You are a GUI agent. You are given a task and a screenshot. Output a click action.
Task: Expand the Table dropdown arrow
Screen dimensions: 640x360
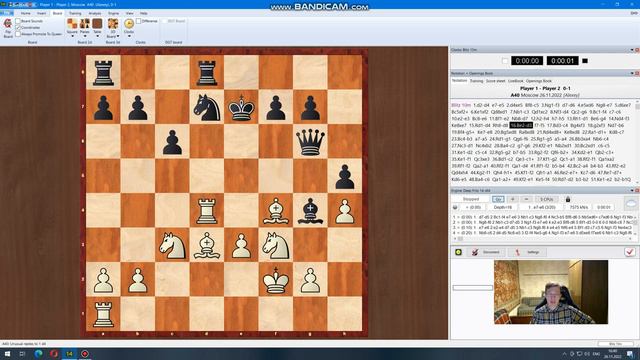97,36
